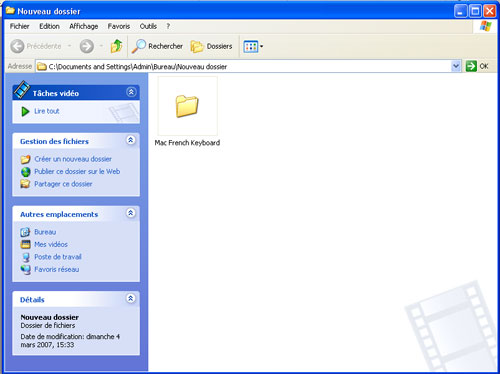The image size is (500, 374).
Task: Click the Autres emplacements header title
Action: tap(59, 214)
